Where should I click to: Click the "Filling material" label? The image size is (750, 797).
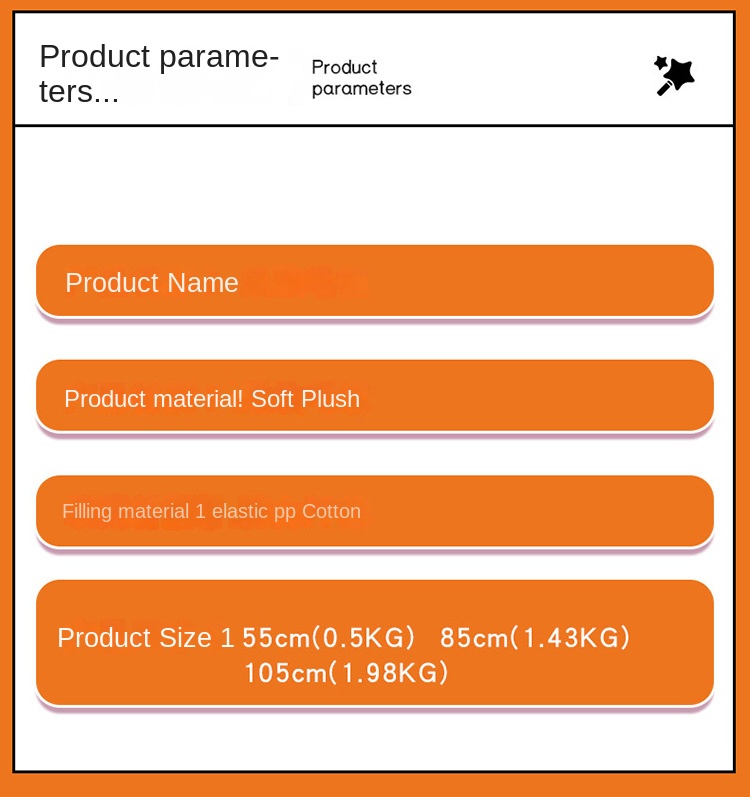[x=126, y=512]
